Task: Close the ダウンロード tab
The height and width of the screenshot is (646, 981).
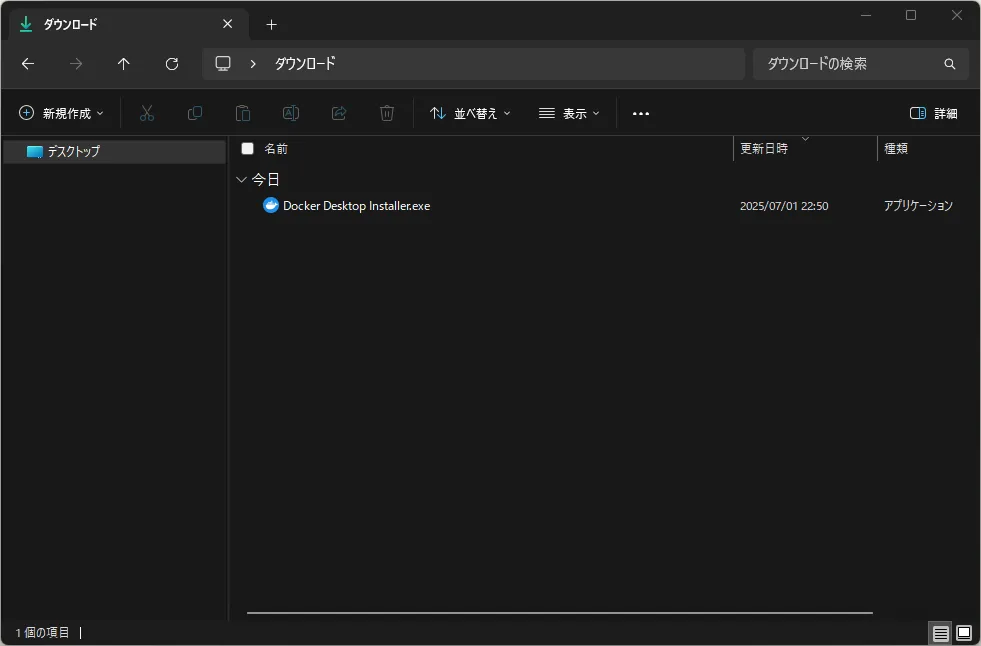Action: coord(228,24)
